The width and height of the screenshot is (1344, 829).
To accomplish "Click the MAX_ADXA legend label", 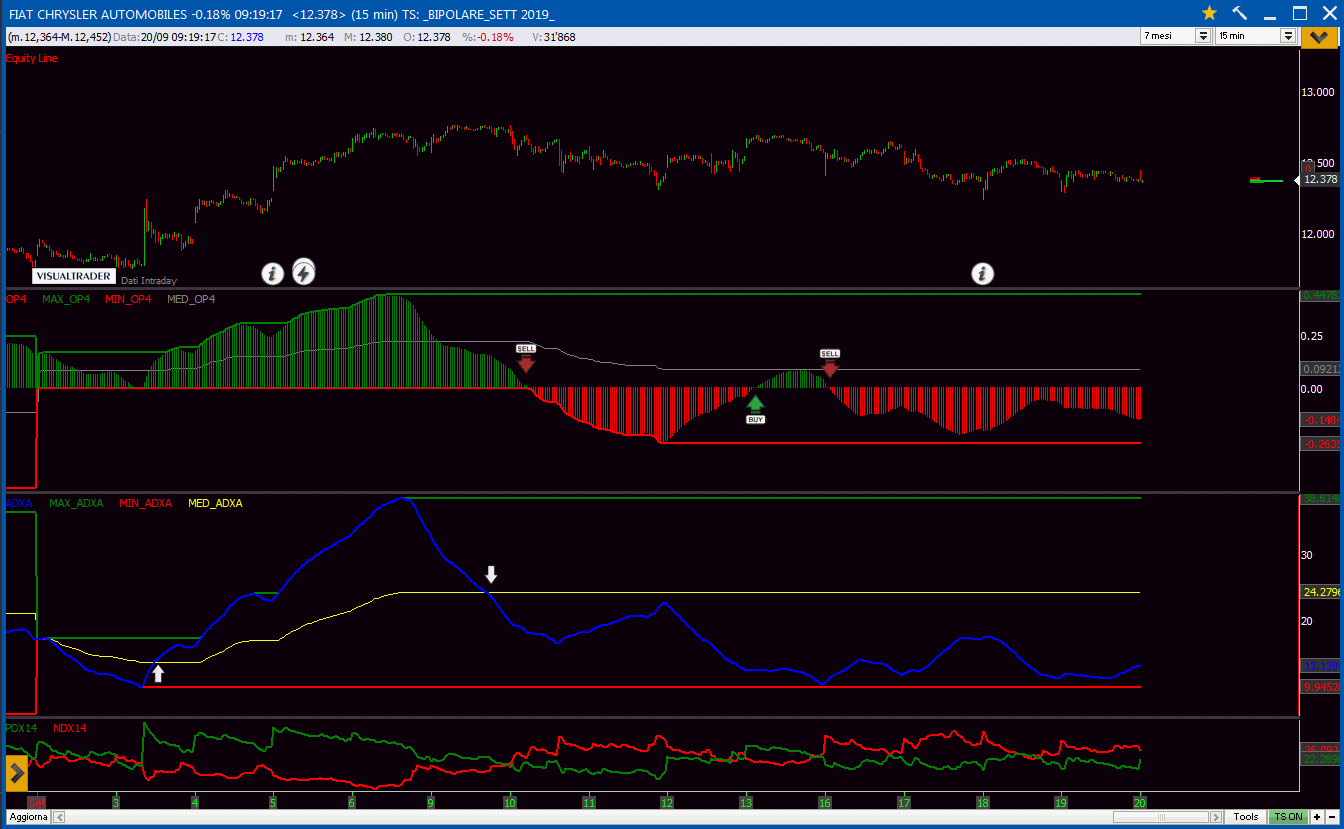I will (76, 503).
